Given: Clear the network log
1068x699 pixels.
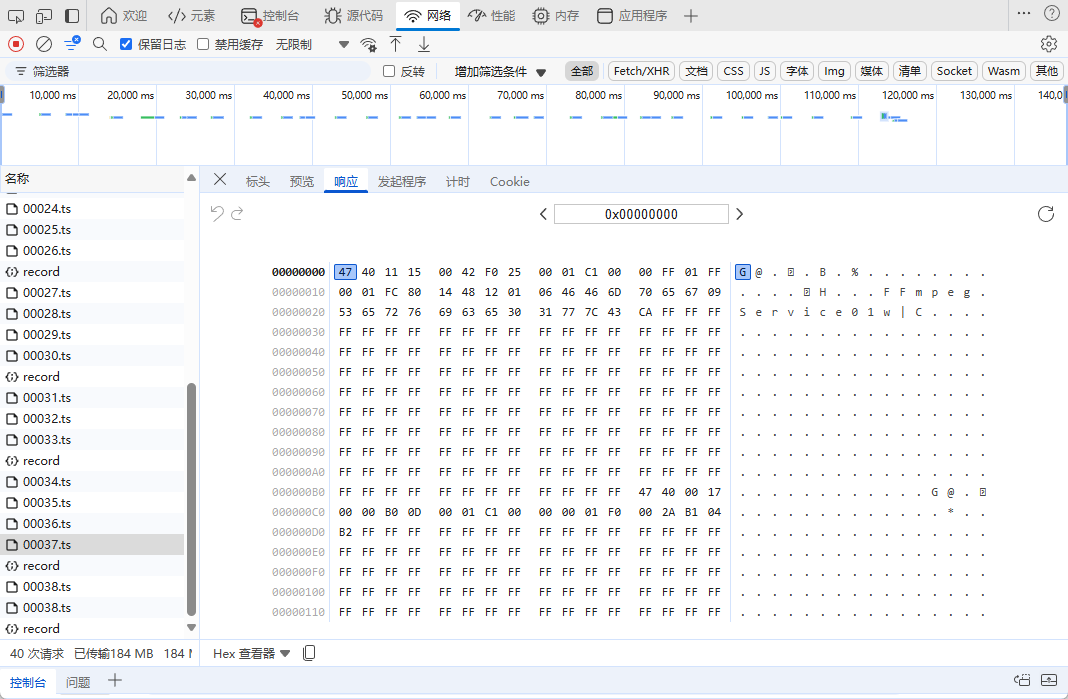Looking at the screenshot, I should 44,44.
